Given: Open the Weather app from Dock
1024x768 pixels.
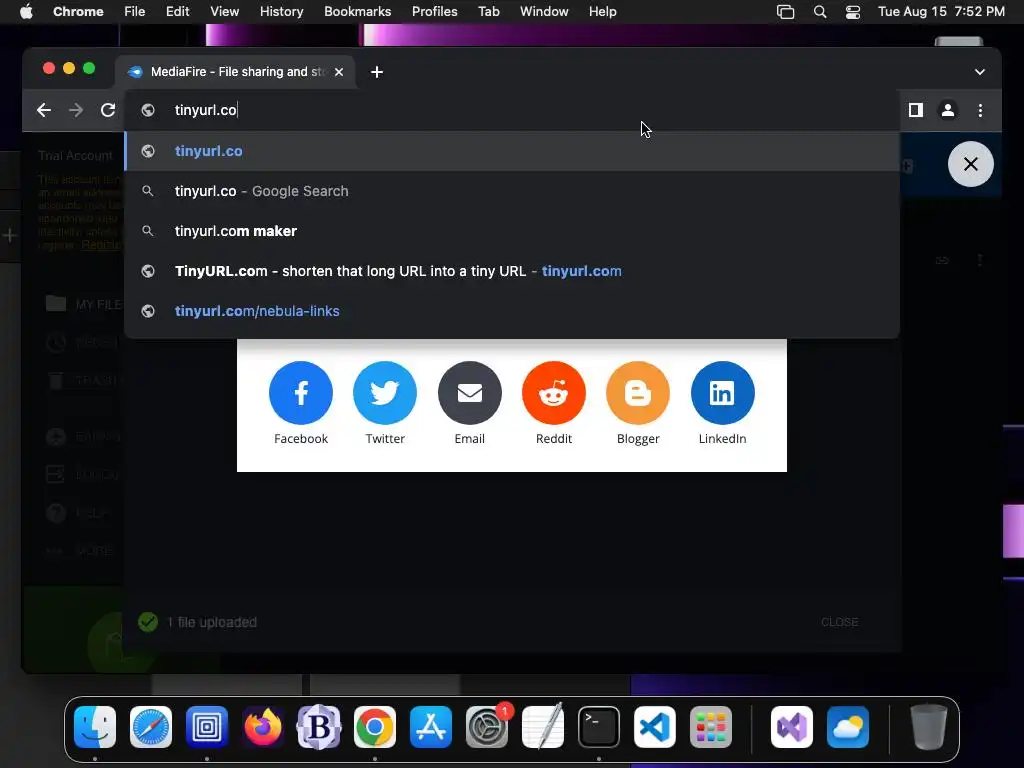Looking at the screenshot, I should click(848, 727).
